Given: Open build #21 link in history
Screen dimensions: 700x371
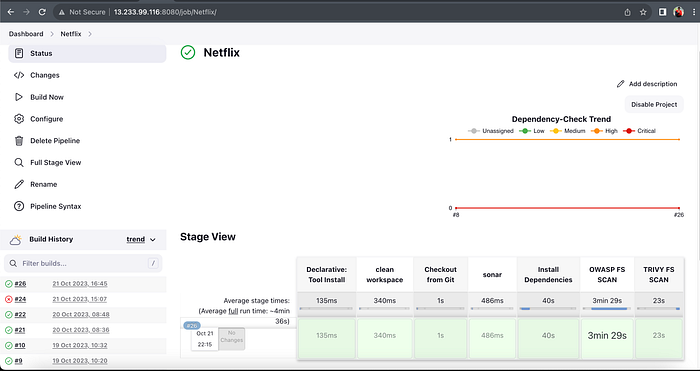Looking at the screenshot, I should click(20, 330).
